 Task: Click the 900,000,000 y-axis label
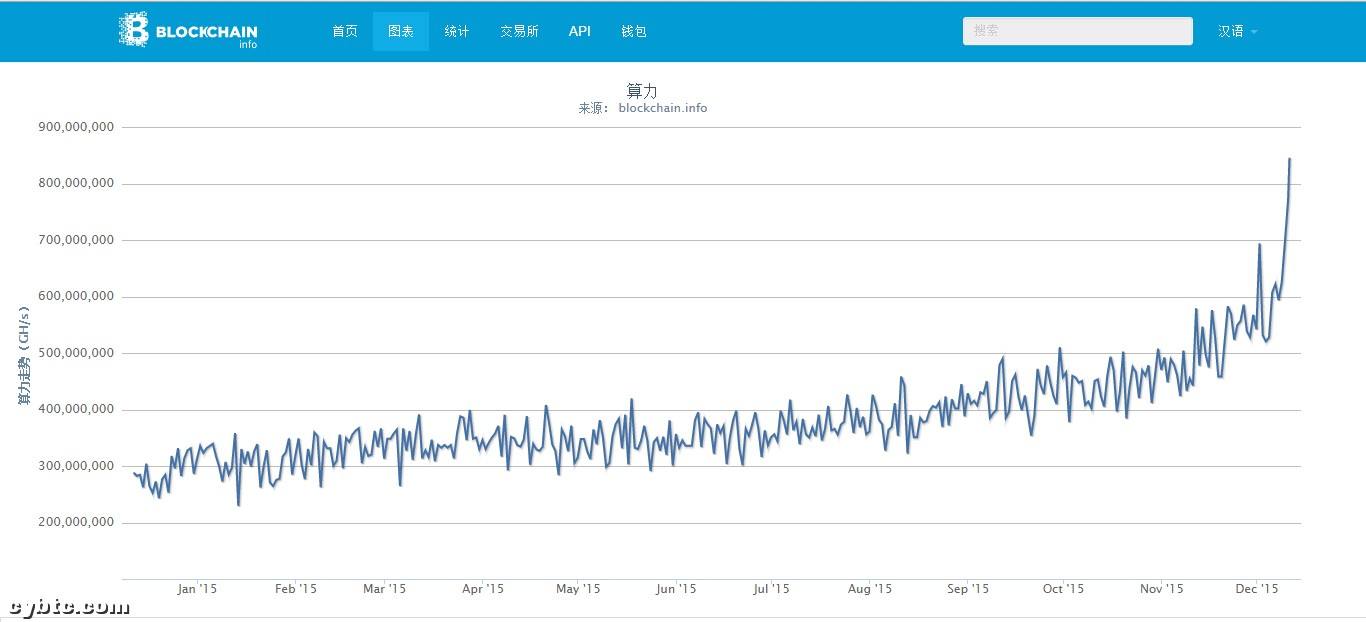pos(76,127)
